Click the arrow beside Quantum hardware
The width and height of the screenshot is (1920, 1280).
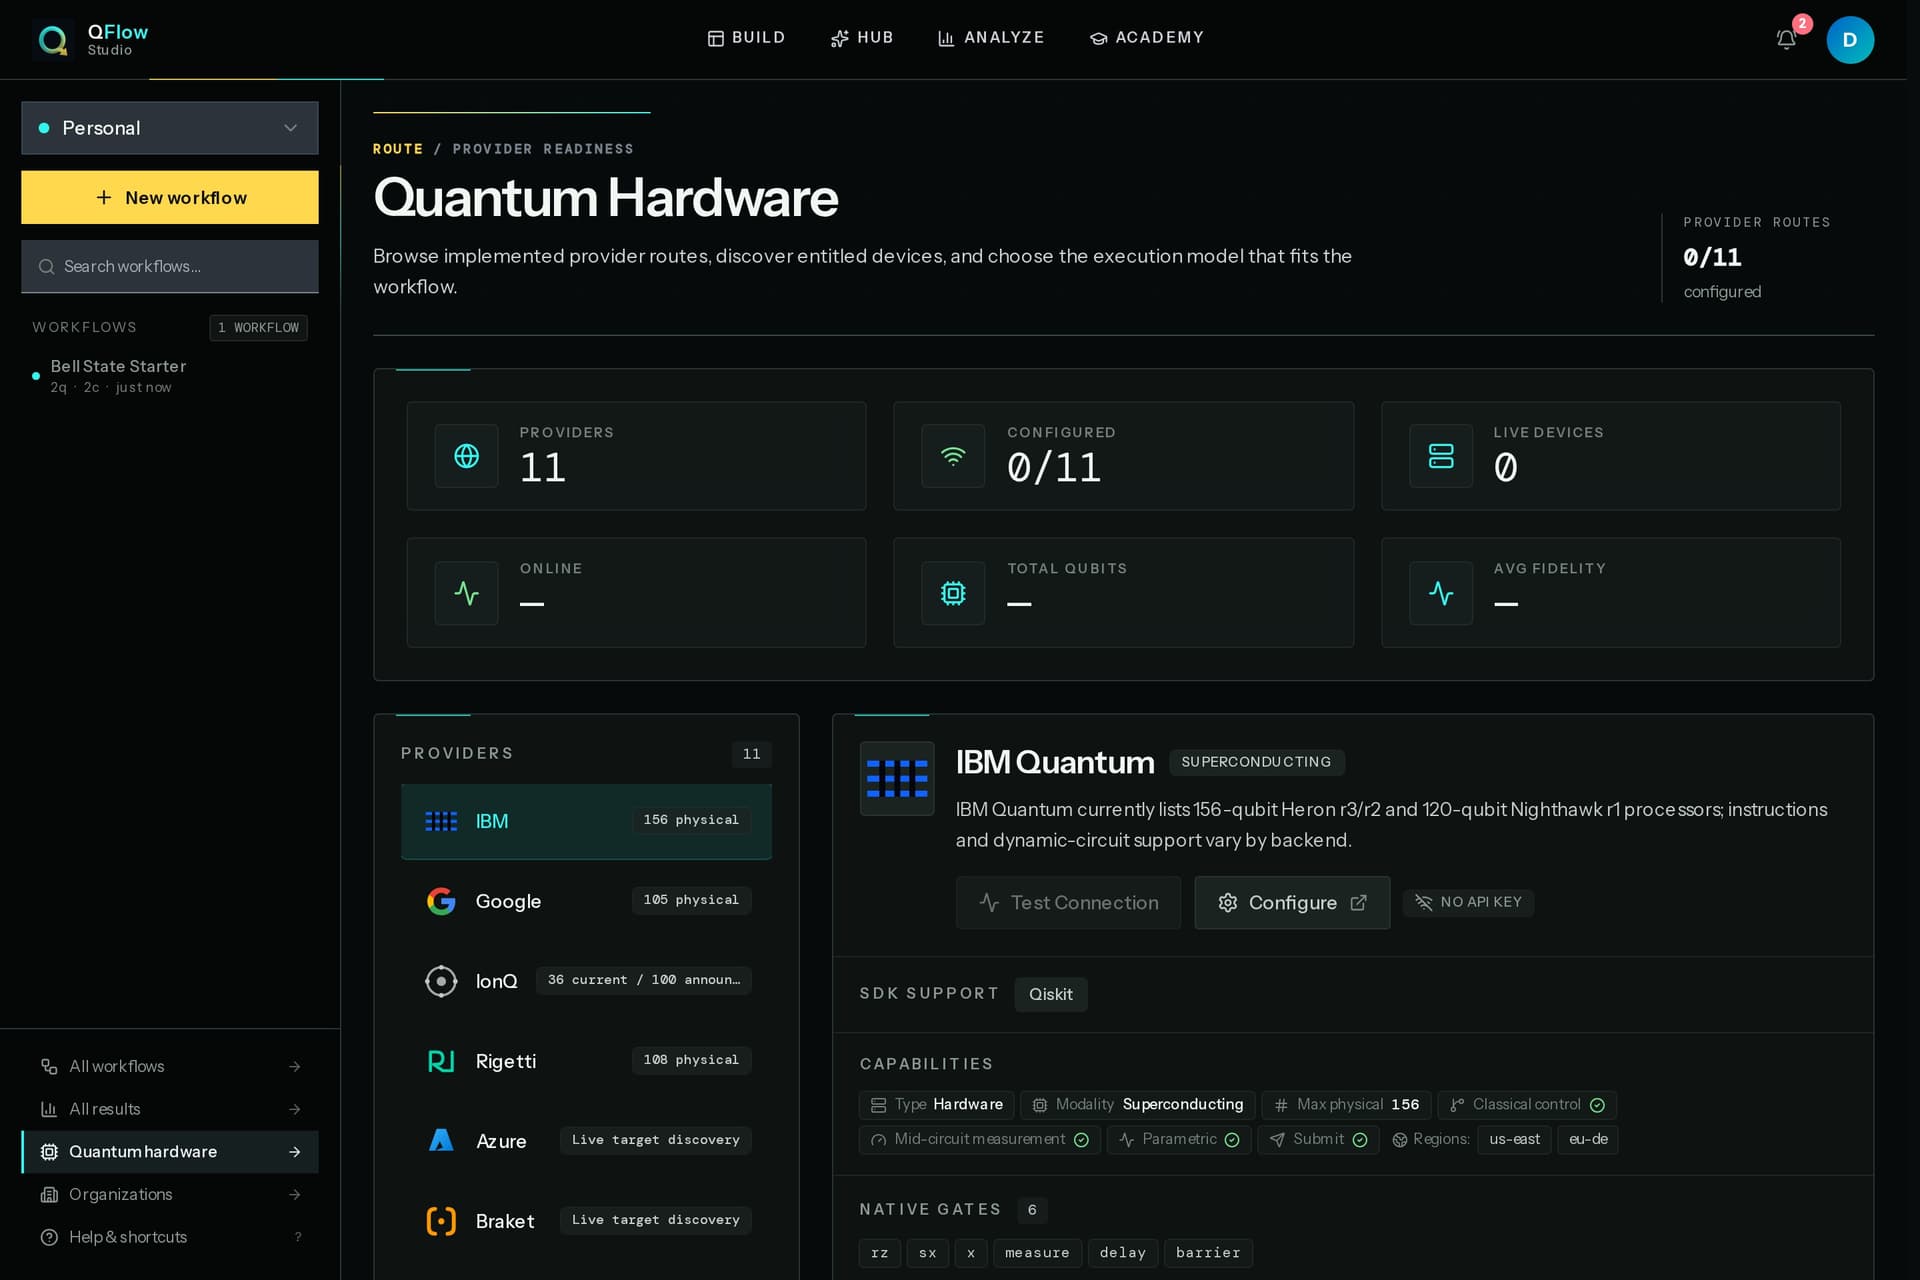click(295, 1152)
